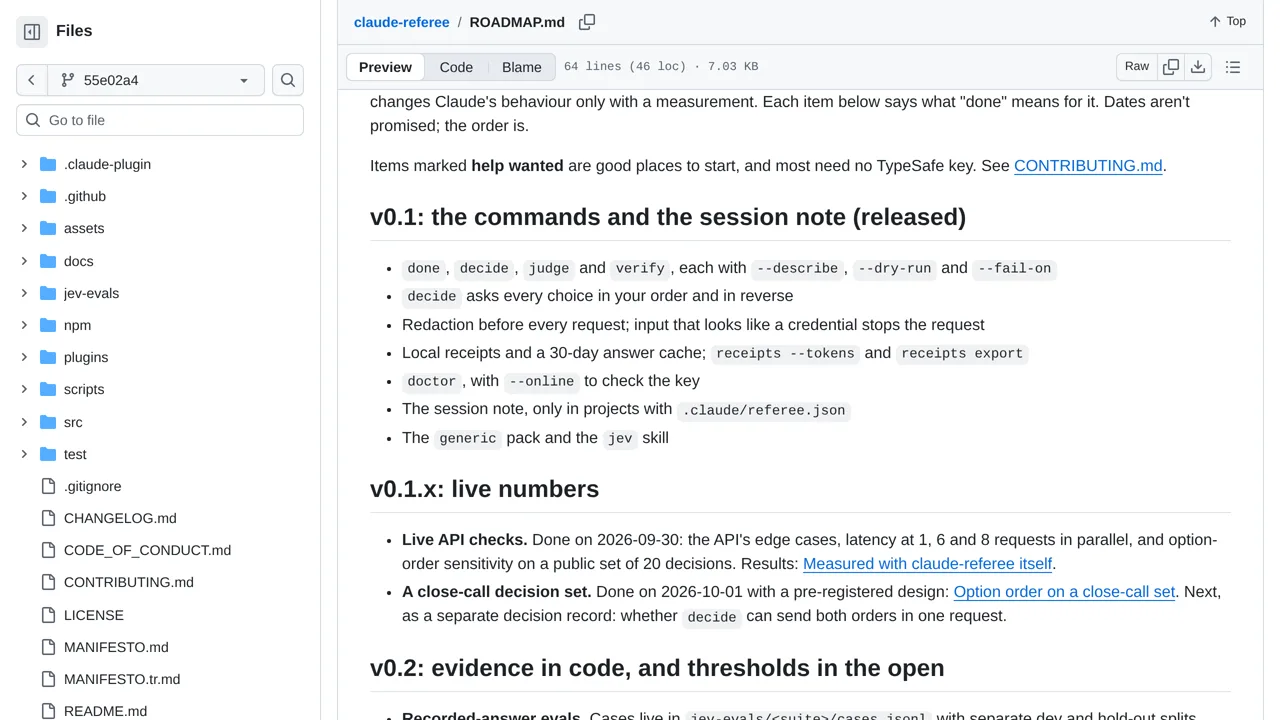Open Option order on a close-call set link
The image size is (1280, 720).
click(x=1064, y=592)
